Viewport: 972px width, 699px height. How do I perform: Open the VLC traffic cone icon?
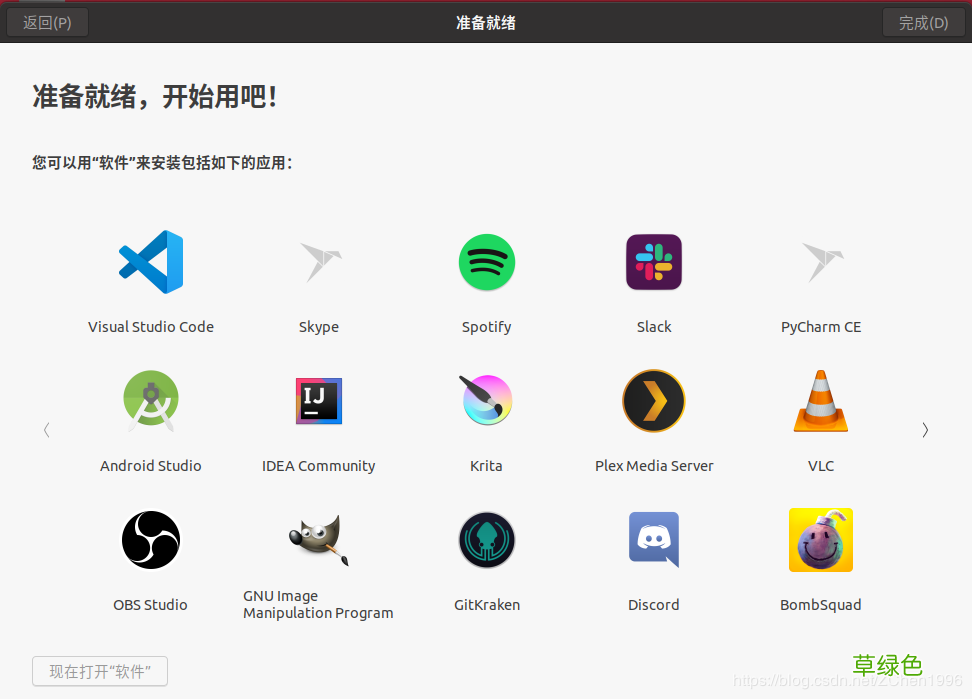click(820, 401)
